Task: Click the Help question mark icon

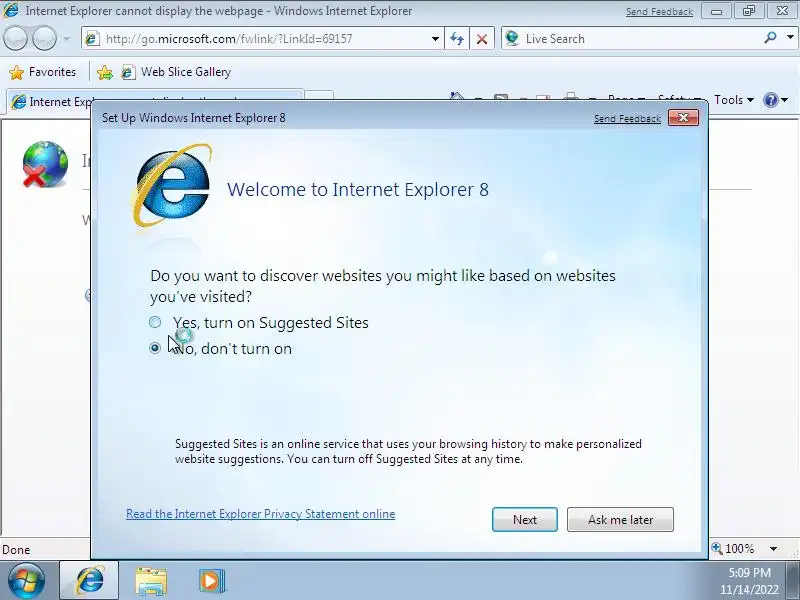Action: coord(770,100)
